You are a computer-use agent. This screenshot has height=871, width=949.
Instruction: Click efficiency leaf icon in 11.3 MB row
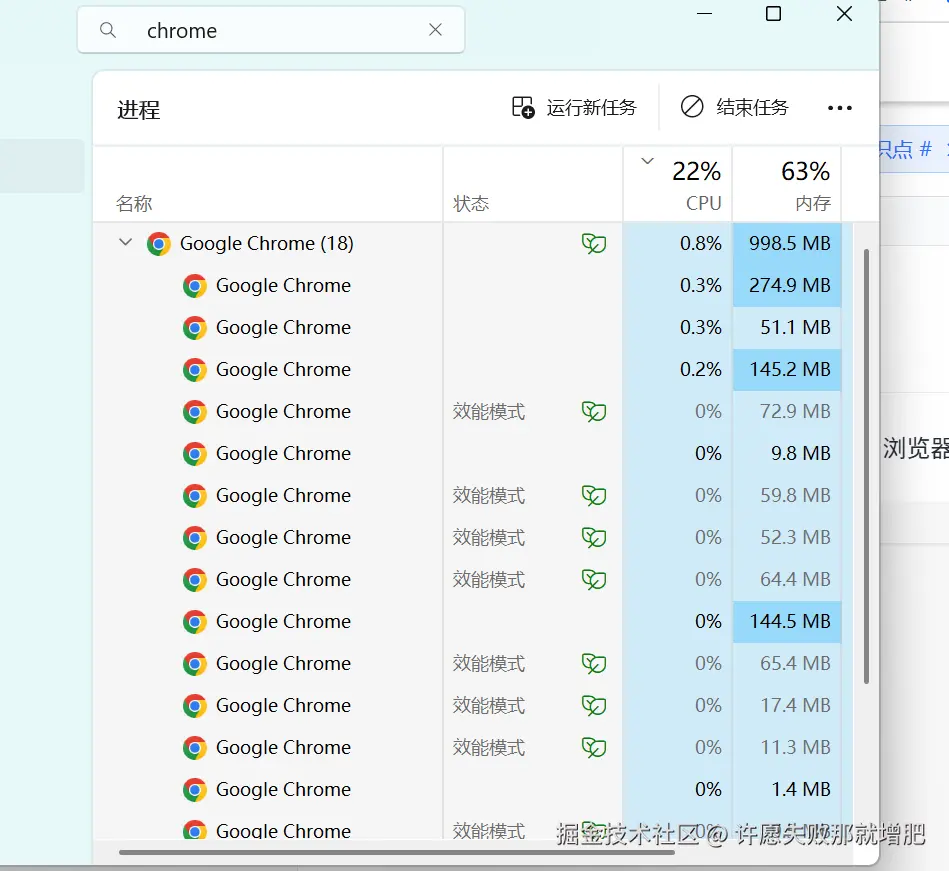click(594, 748)
